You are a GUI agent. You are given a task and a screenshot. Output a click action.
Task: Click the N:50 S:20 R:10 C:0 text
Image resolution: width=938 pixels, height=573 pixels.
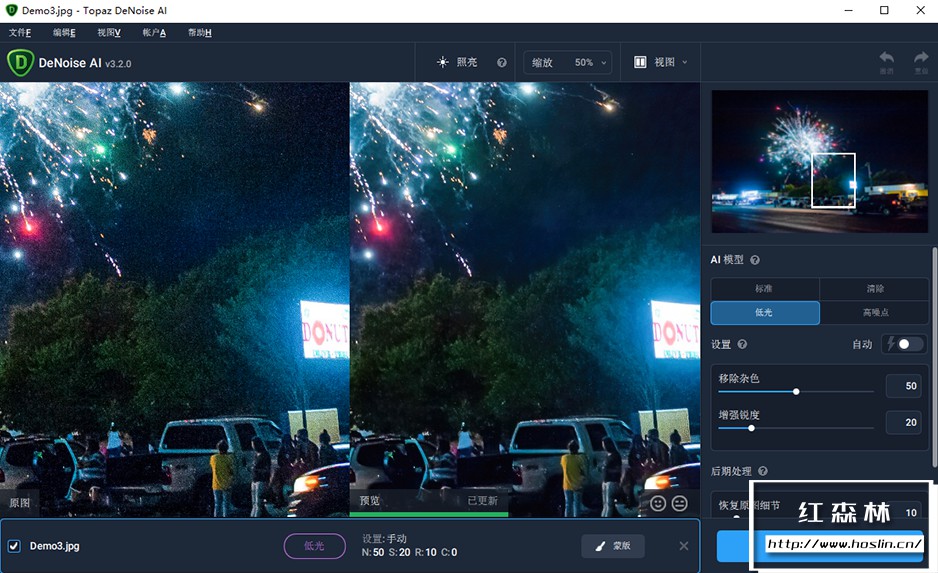409,553
